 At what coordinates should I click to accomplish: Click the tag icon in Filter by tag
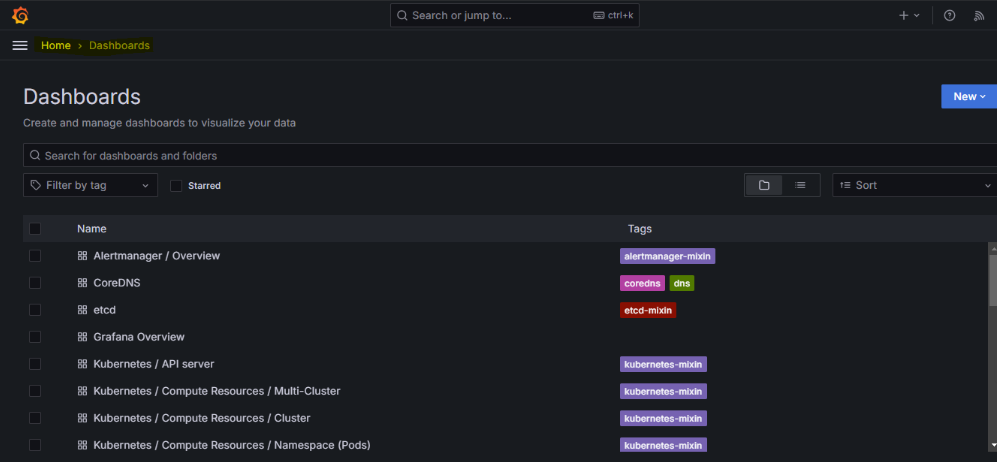(36, 185)
